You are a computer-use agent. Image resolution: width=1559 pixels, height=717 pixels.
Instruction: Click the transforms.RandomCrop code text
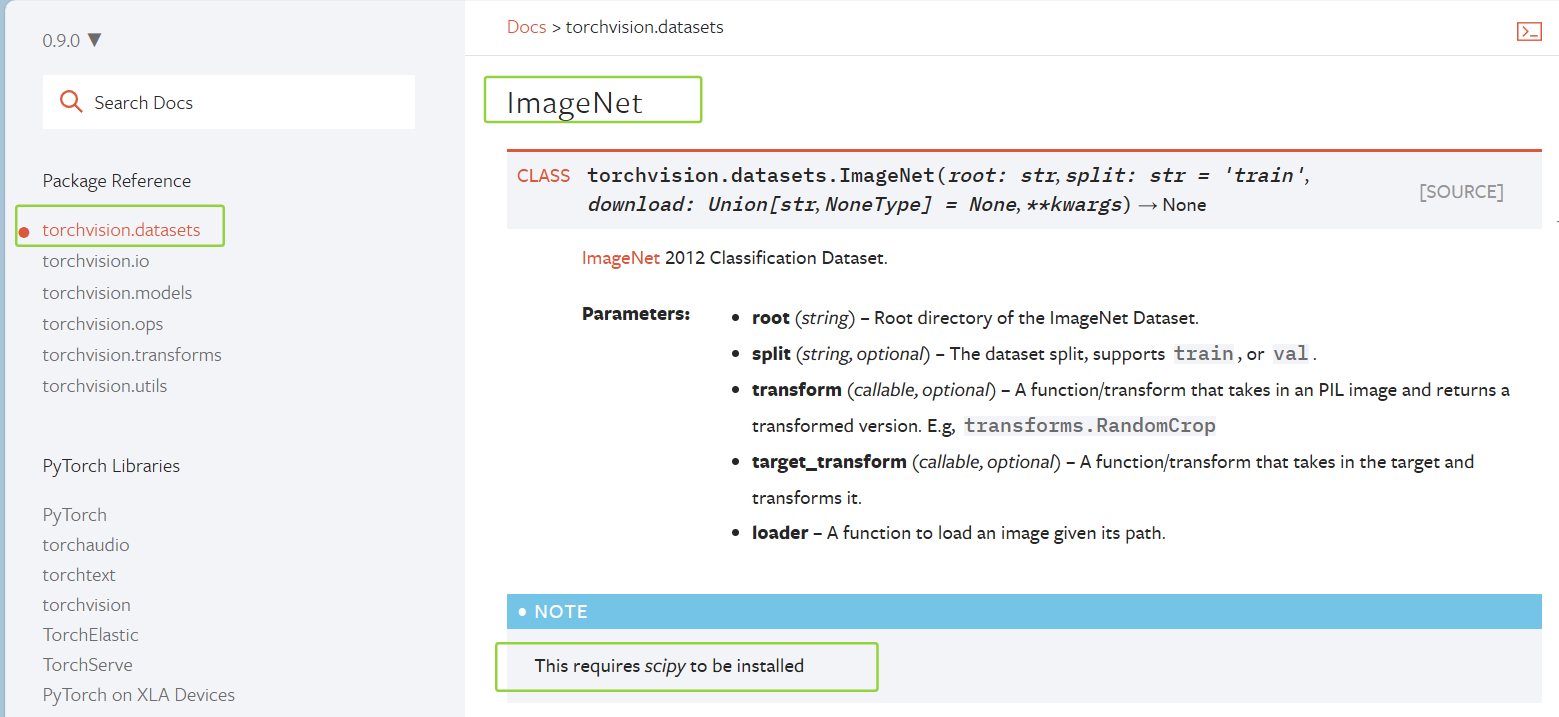click(x=1090, y=426)
